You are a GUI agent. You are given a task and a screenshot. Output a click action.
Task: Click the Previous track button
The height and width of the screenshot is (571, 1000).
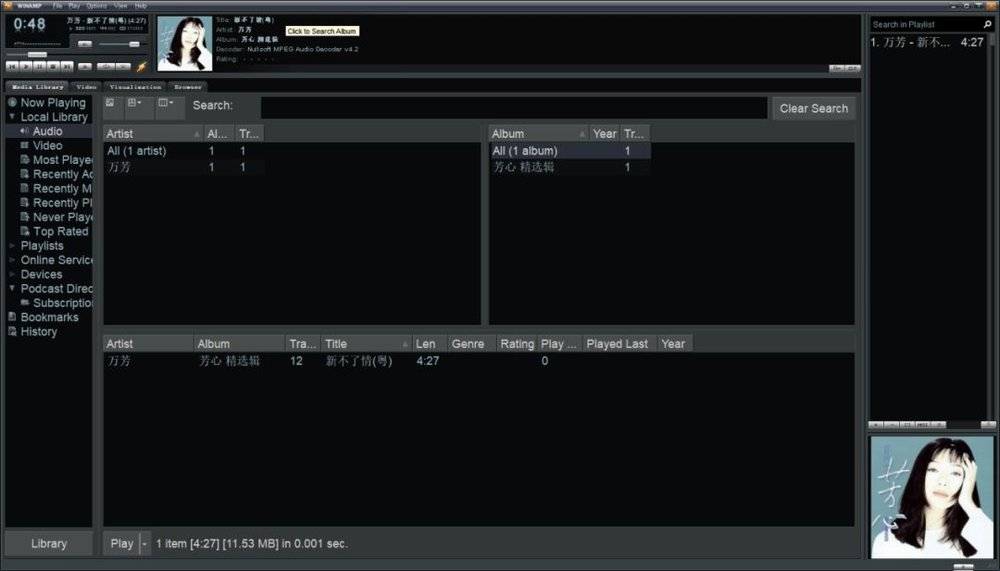(12, 66)
